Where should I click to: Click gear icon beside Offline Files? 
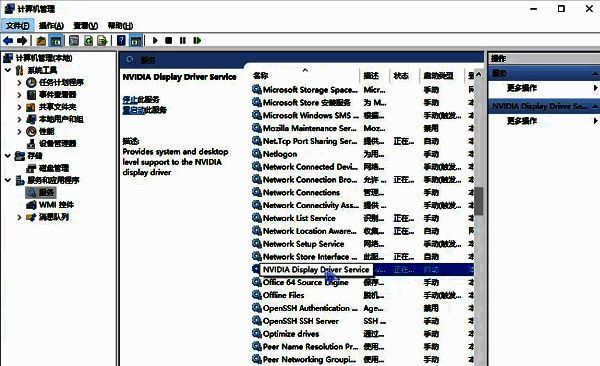[256, 295]
